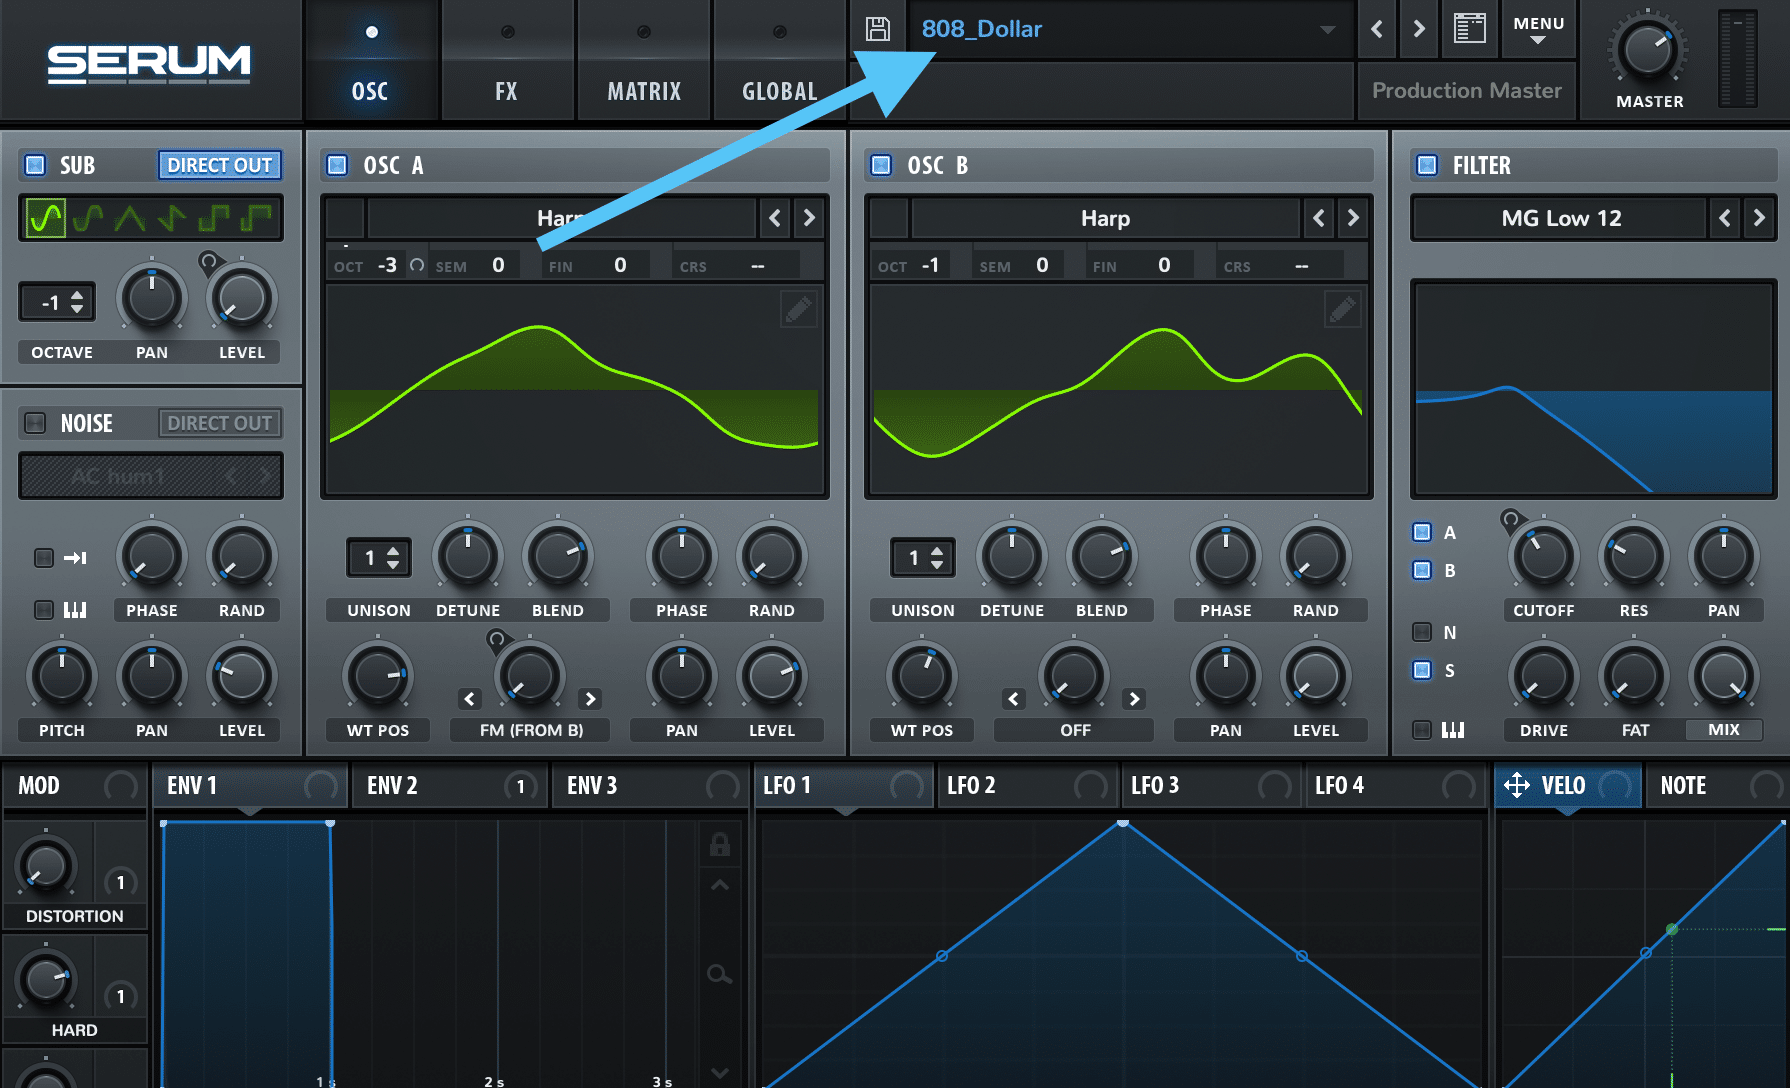Click the OSC B Harp wavetable name

tap(1105, 218)
